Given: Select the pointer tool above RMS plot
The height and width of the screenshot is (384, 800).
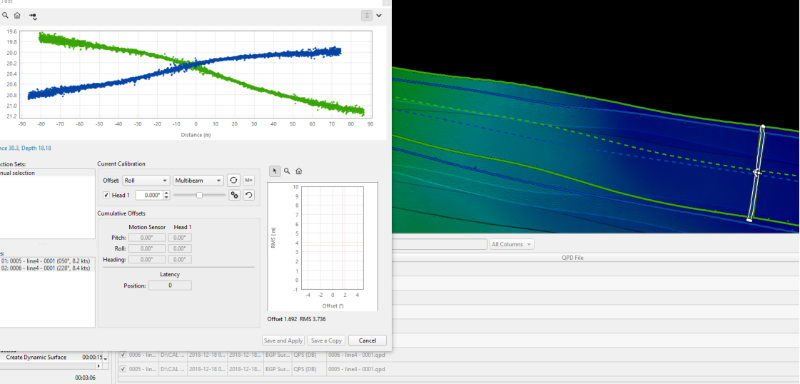Looking at the screenshot, I should coord(275,171).
